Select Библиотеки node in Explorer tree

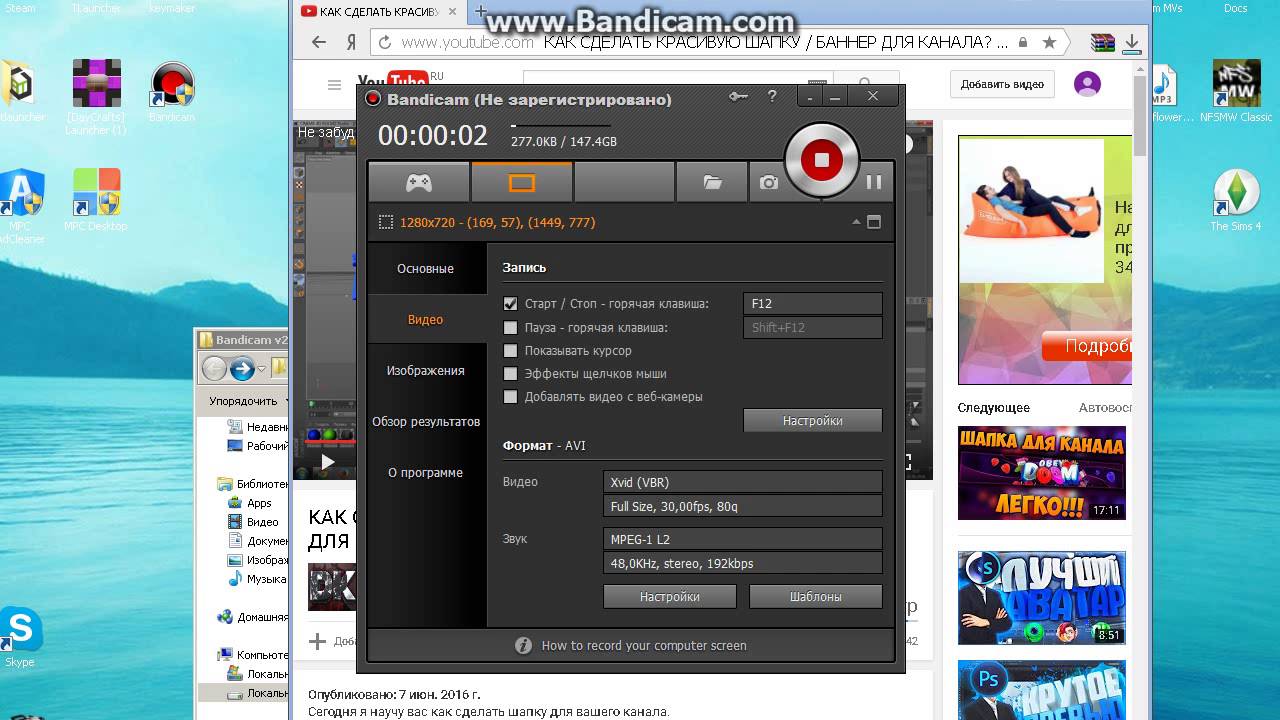(x=253, y=483)
